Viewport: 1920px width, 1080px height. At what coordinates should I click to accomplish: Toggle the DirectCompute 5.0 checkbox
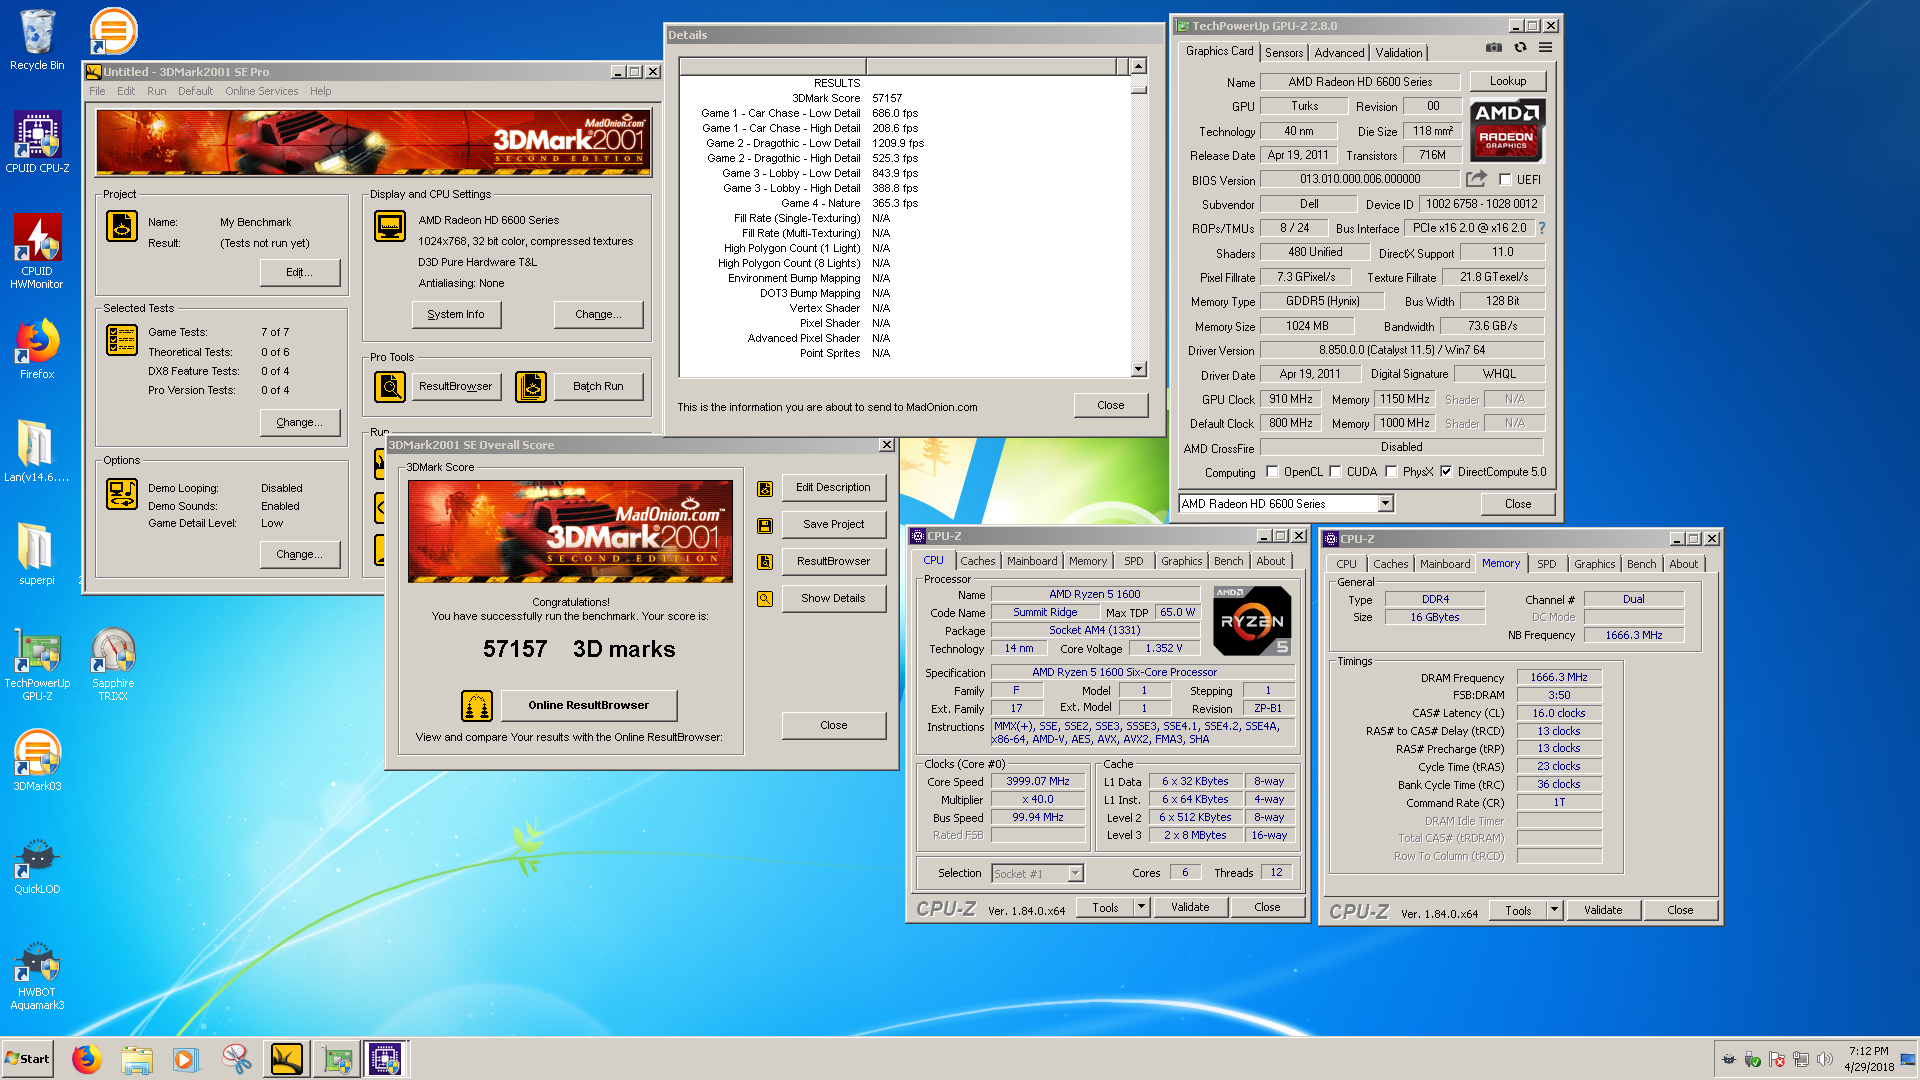[x=1446, y=472]
